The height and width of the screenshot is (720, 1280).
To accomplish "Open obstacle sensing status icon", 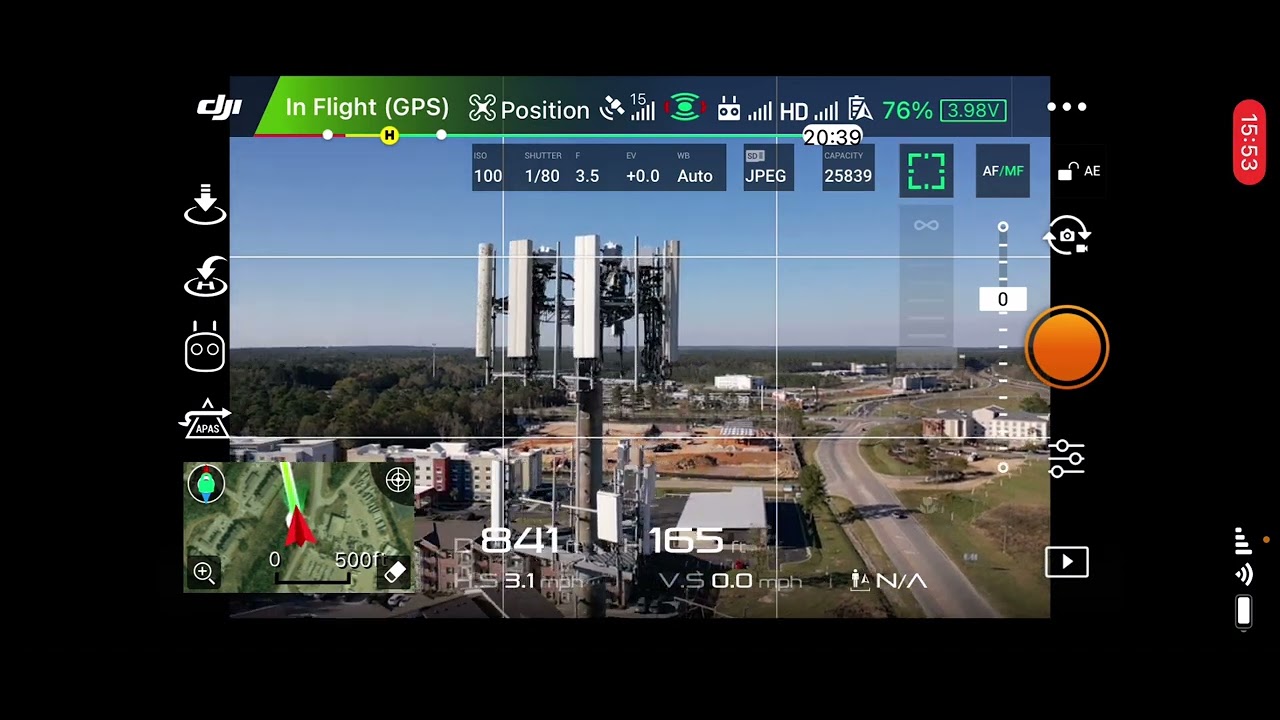I will tap(685, 107).
